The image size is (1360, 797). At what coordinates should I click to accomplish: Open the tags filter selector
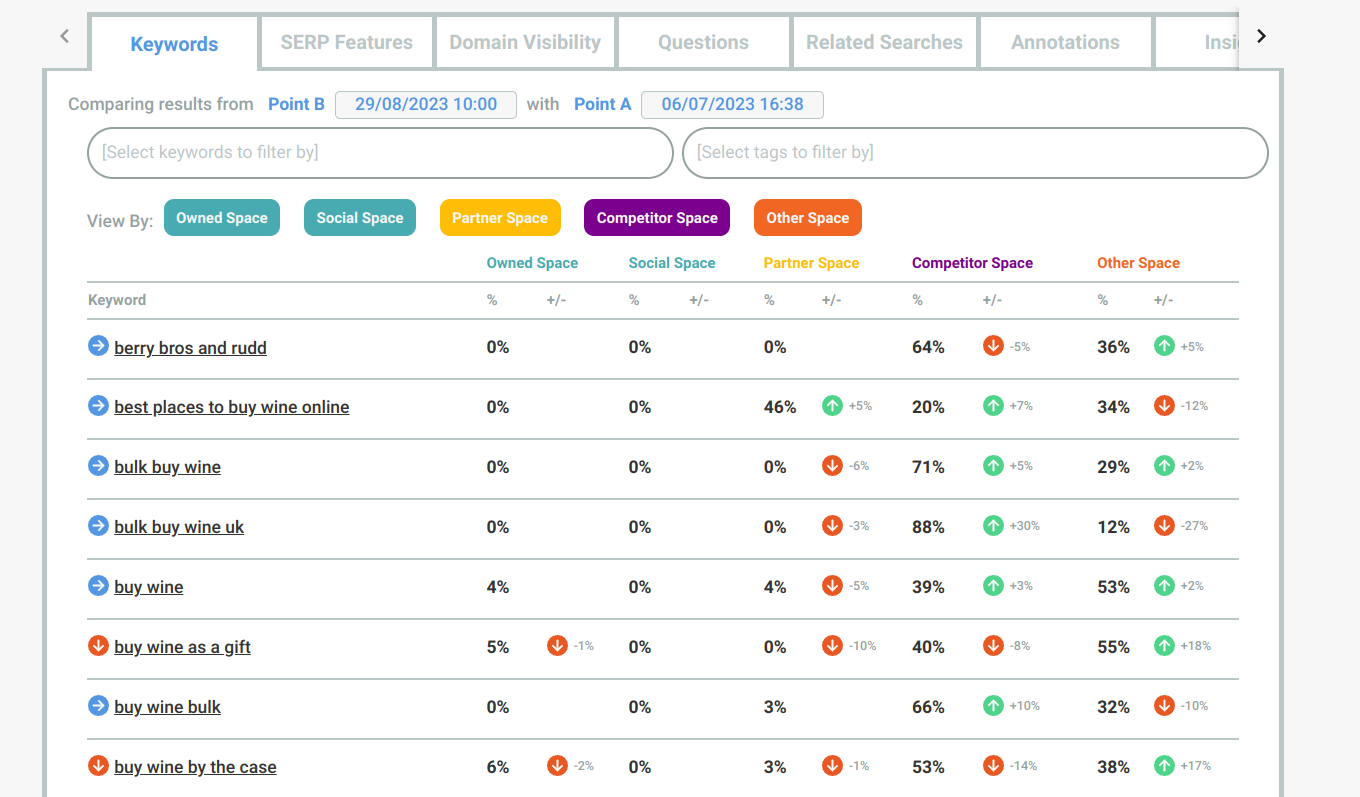(975, 153)
